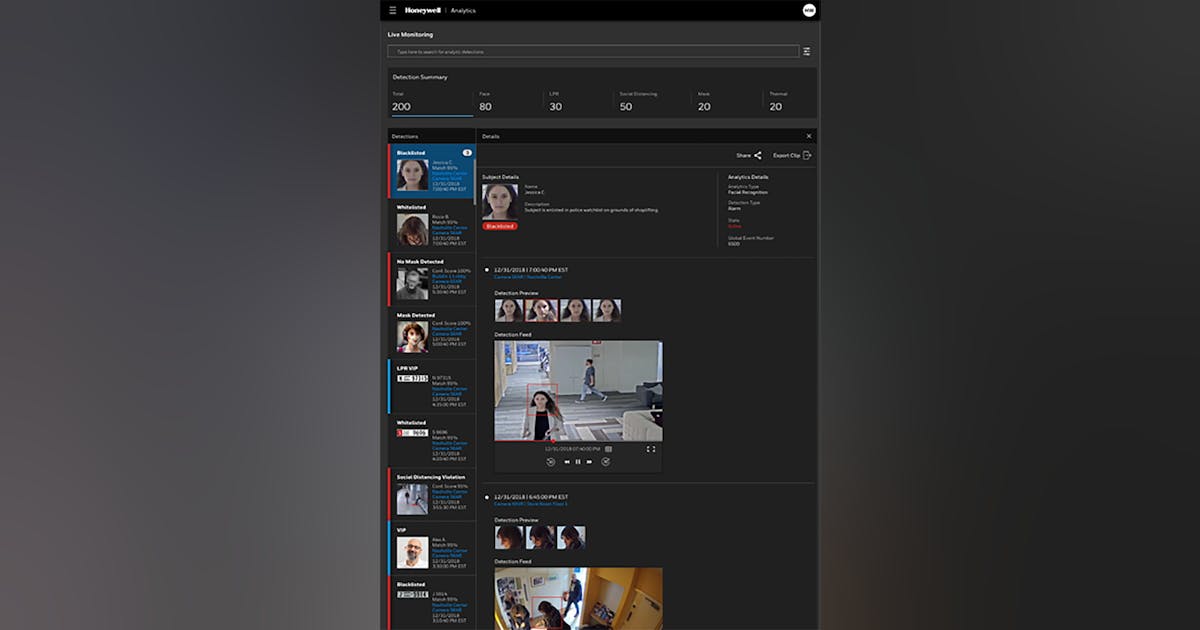Pause the Detection Feed playback

(578, 461)
